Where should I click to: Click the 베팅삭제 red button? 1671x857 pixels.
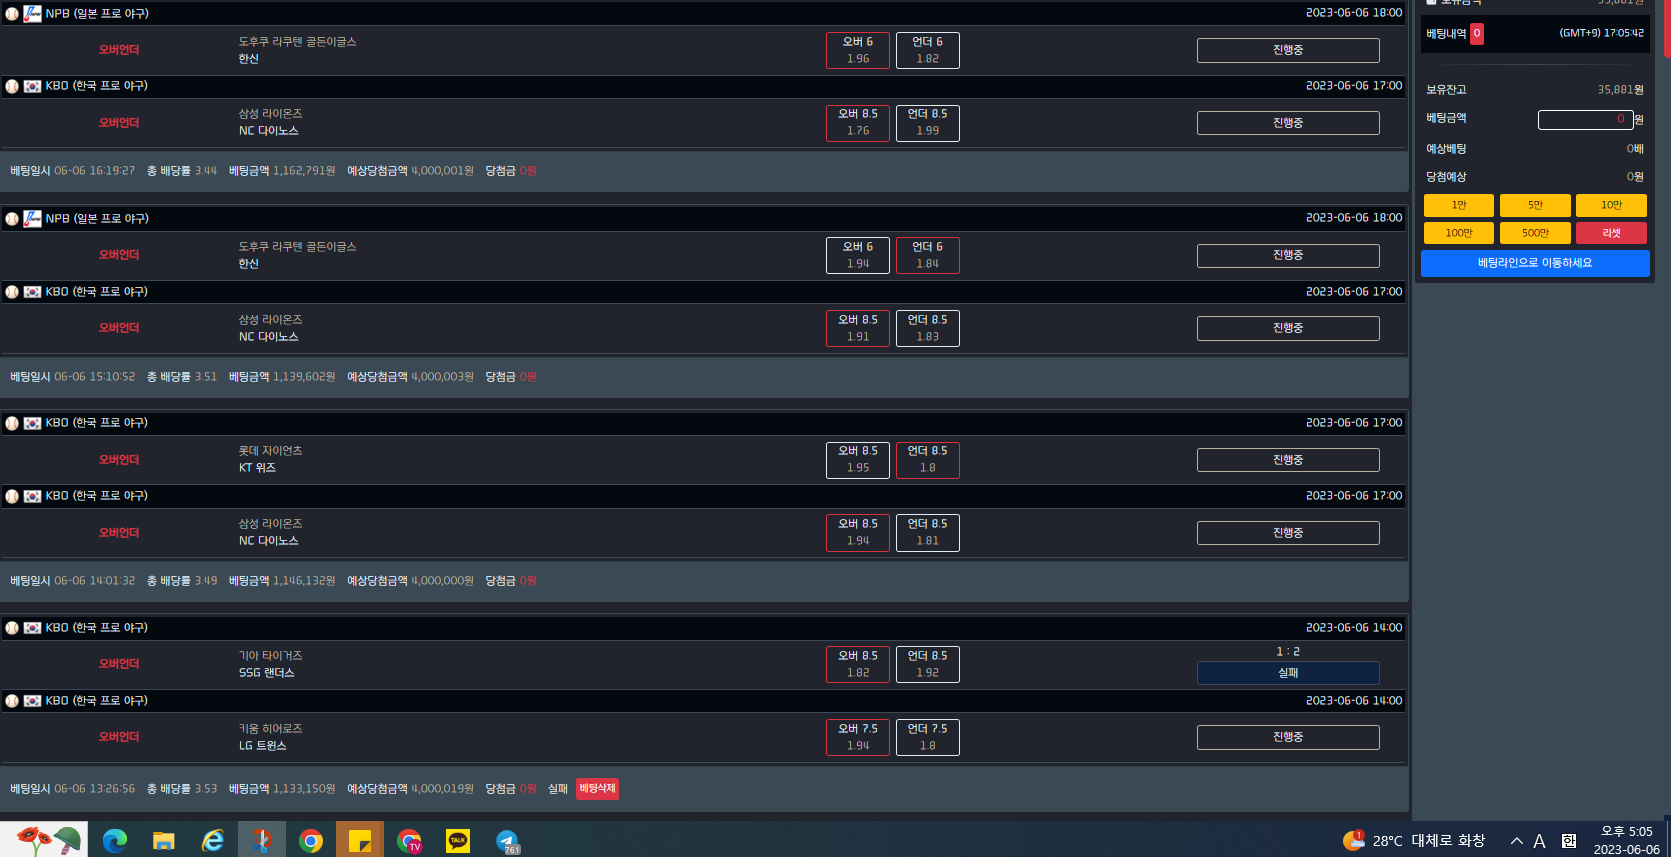tap(597, 789)
